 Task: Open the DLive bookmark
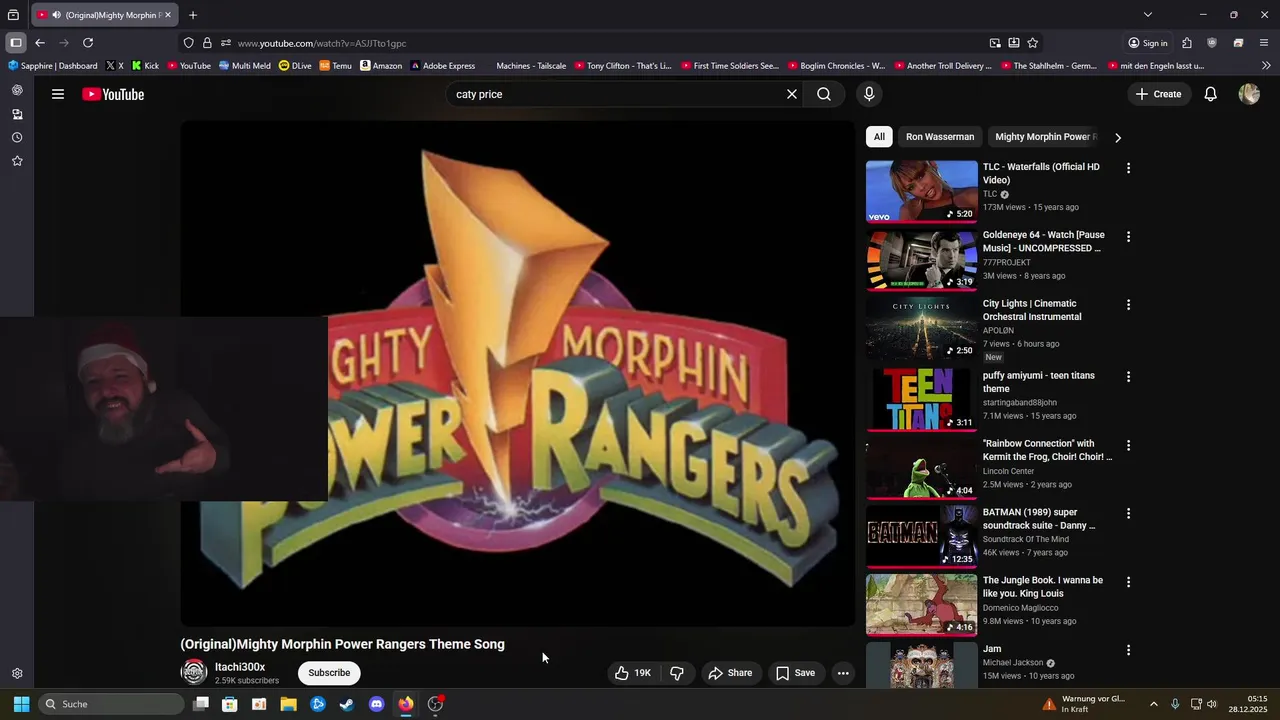[295, 66]
